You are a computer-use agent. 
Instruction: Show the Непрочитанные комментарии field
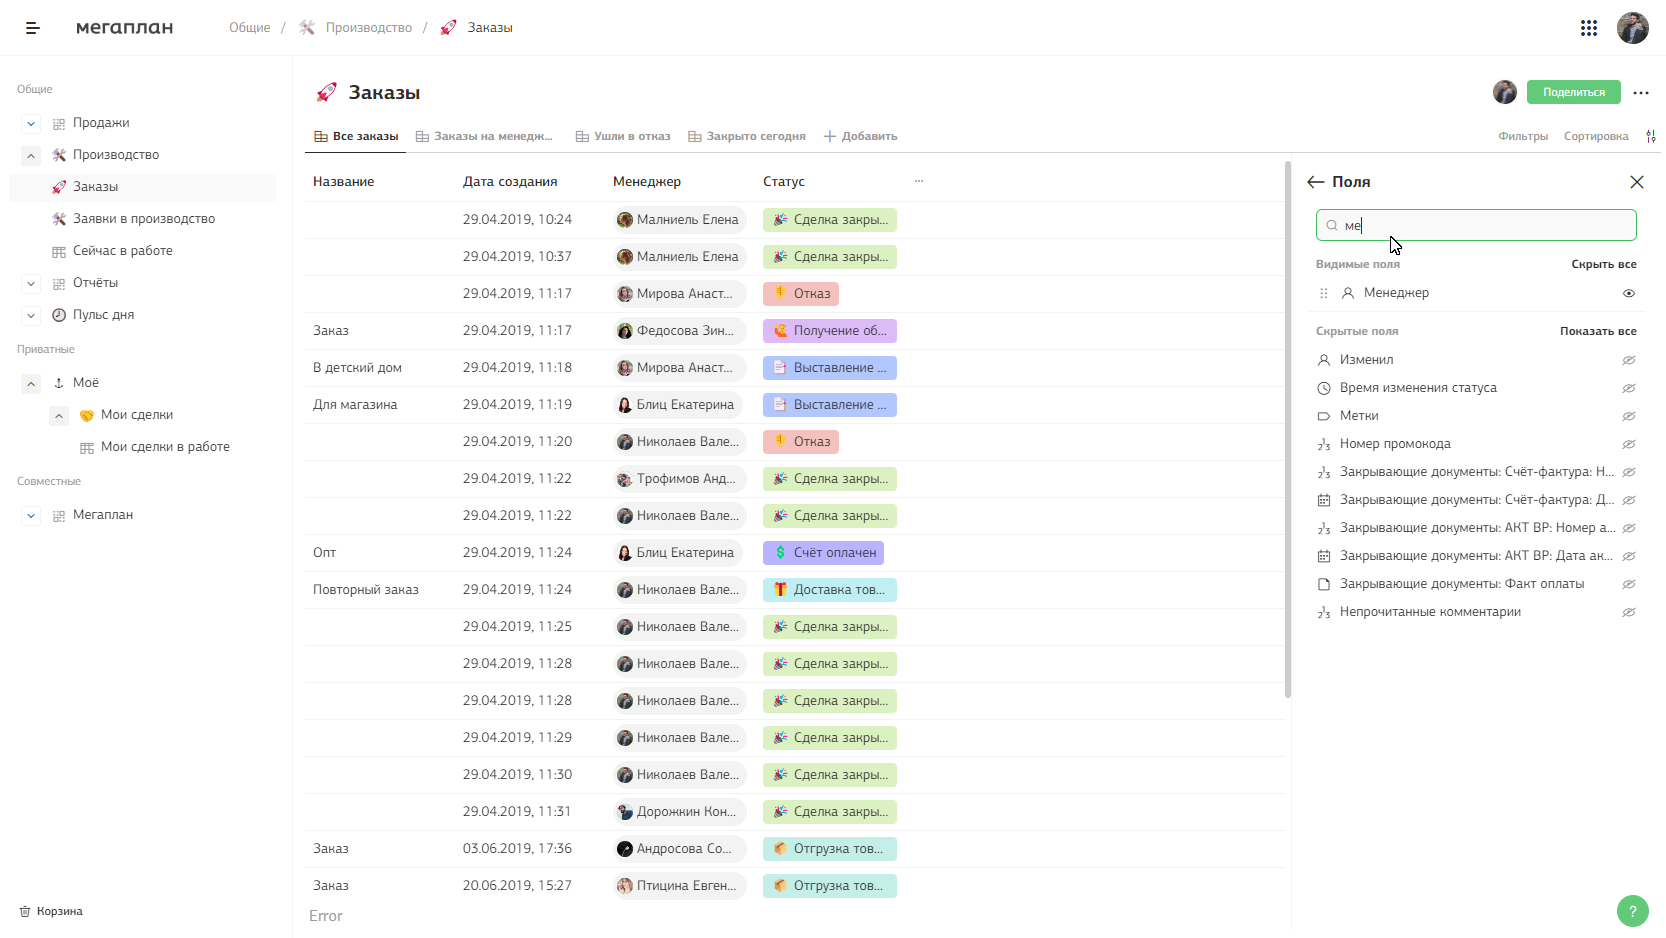(1629, 612)
